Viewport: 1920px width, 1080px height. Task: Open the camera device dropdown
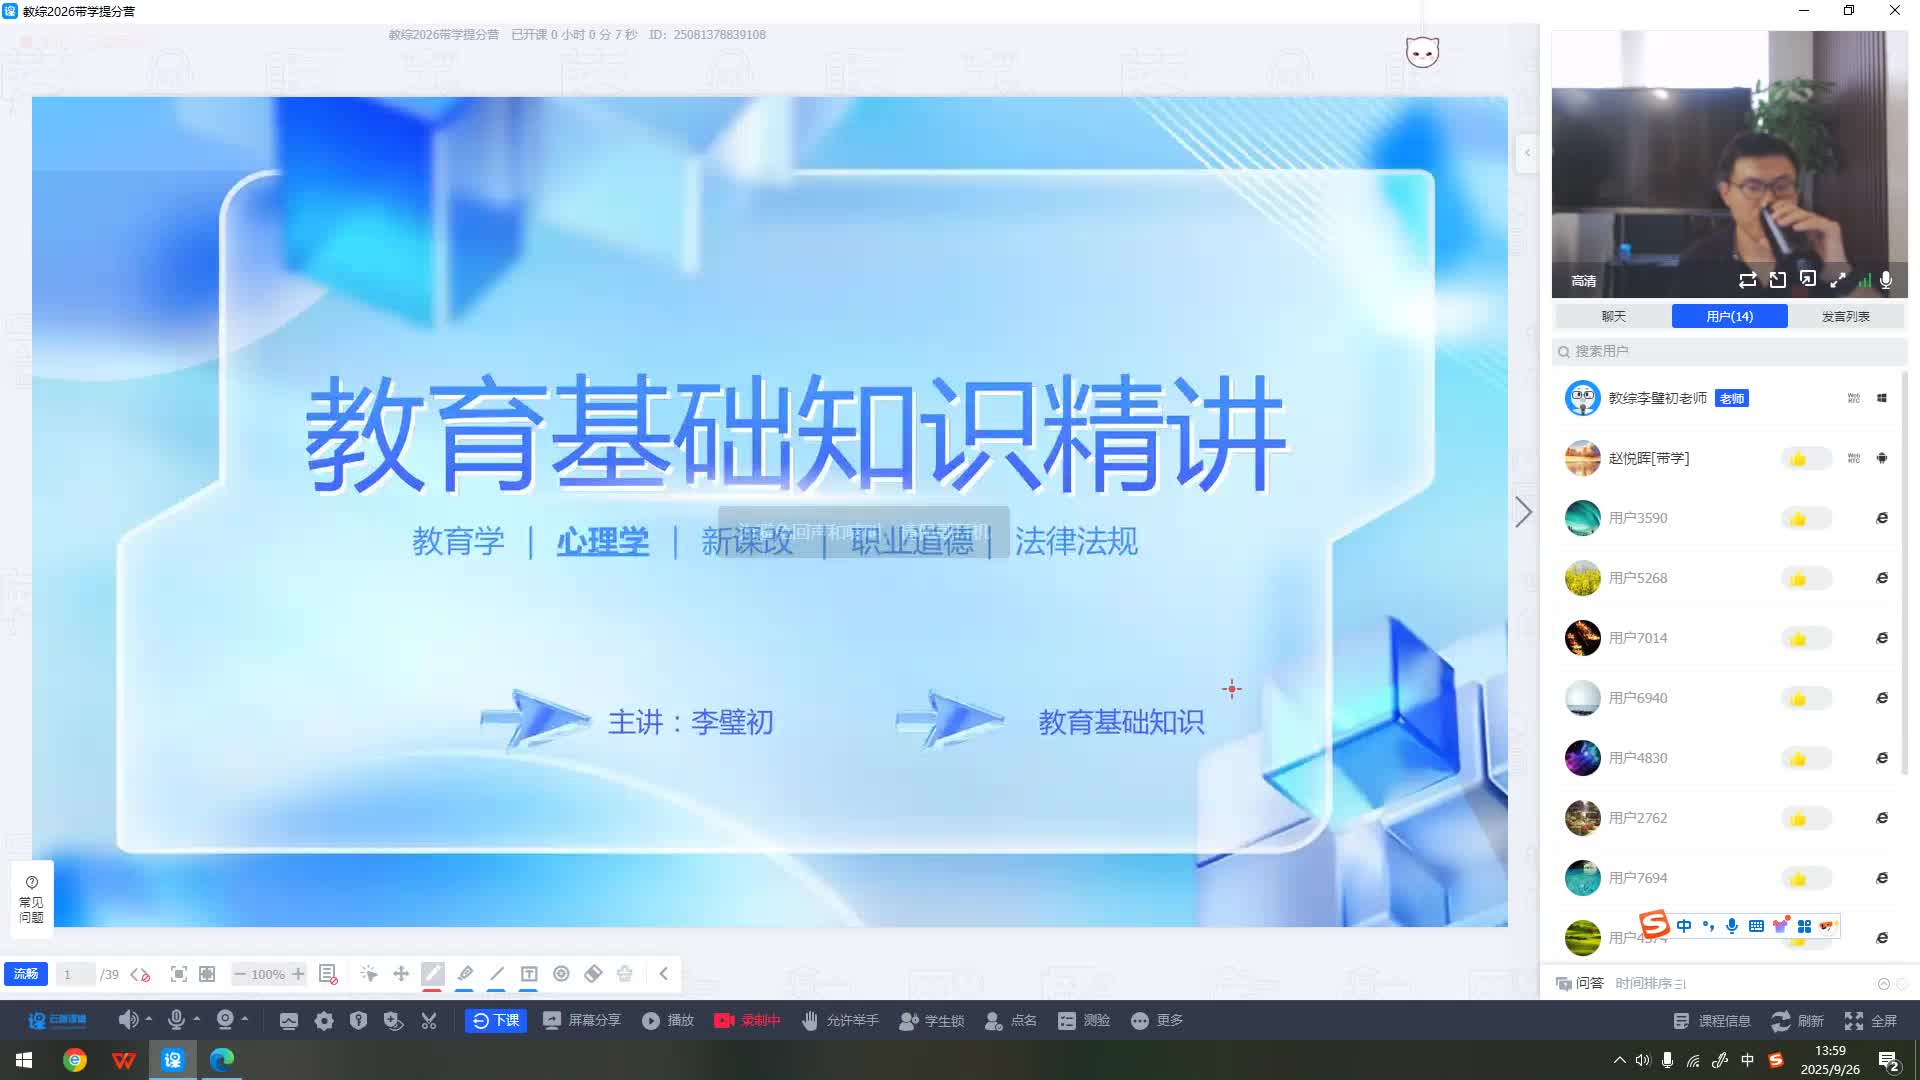coord(242,1020)
